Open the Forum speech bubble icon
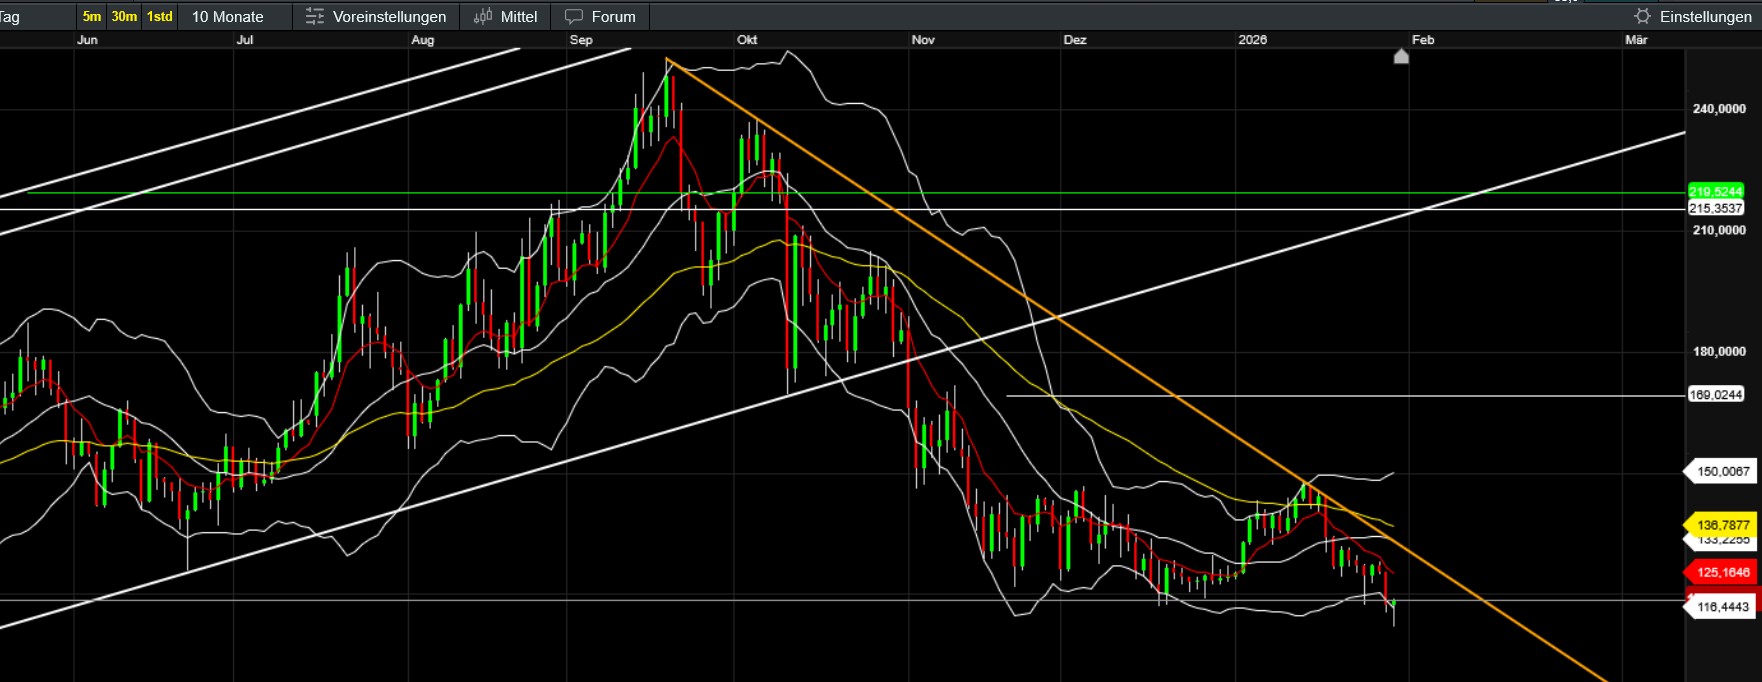Viewport: 1762px width, 682px height. [574, 16]
